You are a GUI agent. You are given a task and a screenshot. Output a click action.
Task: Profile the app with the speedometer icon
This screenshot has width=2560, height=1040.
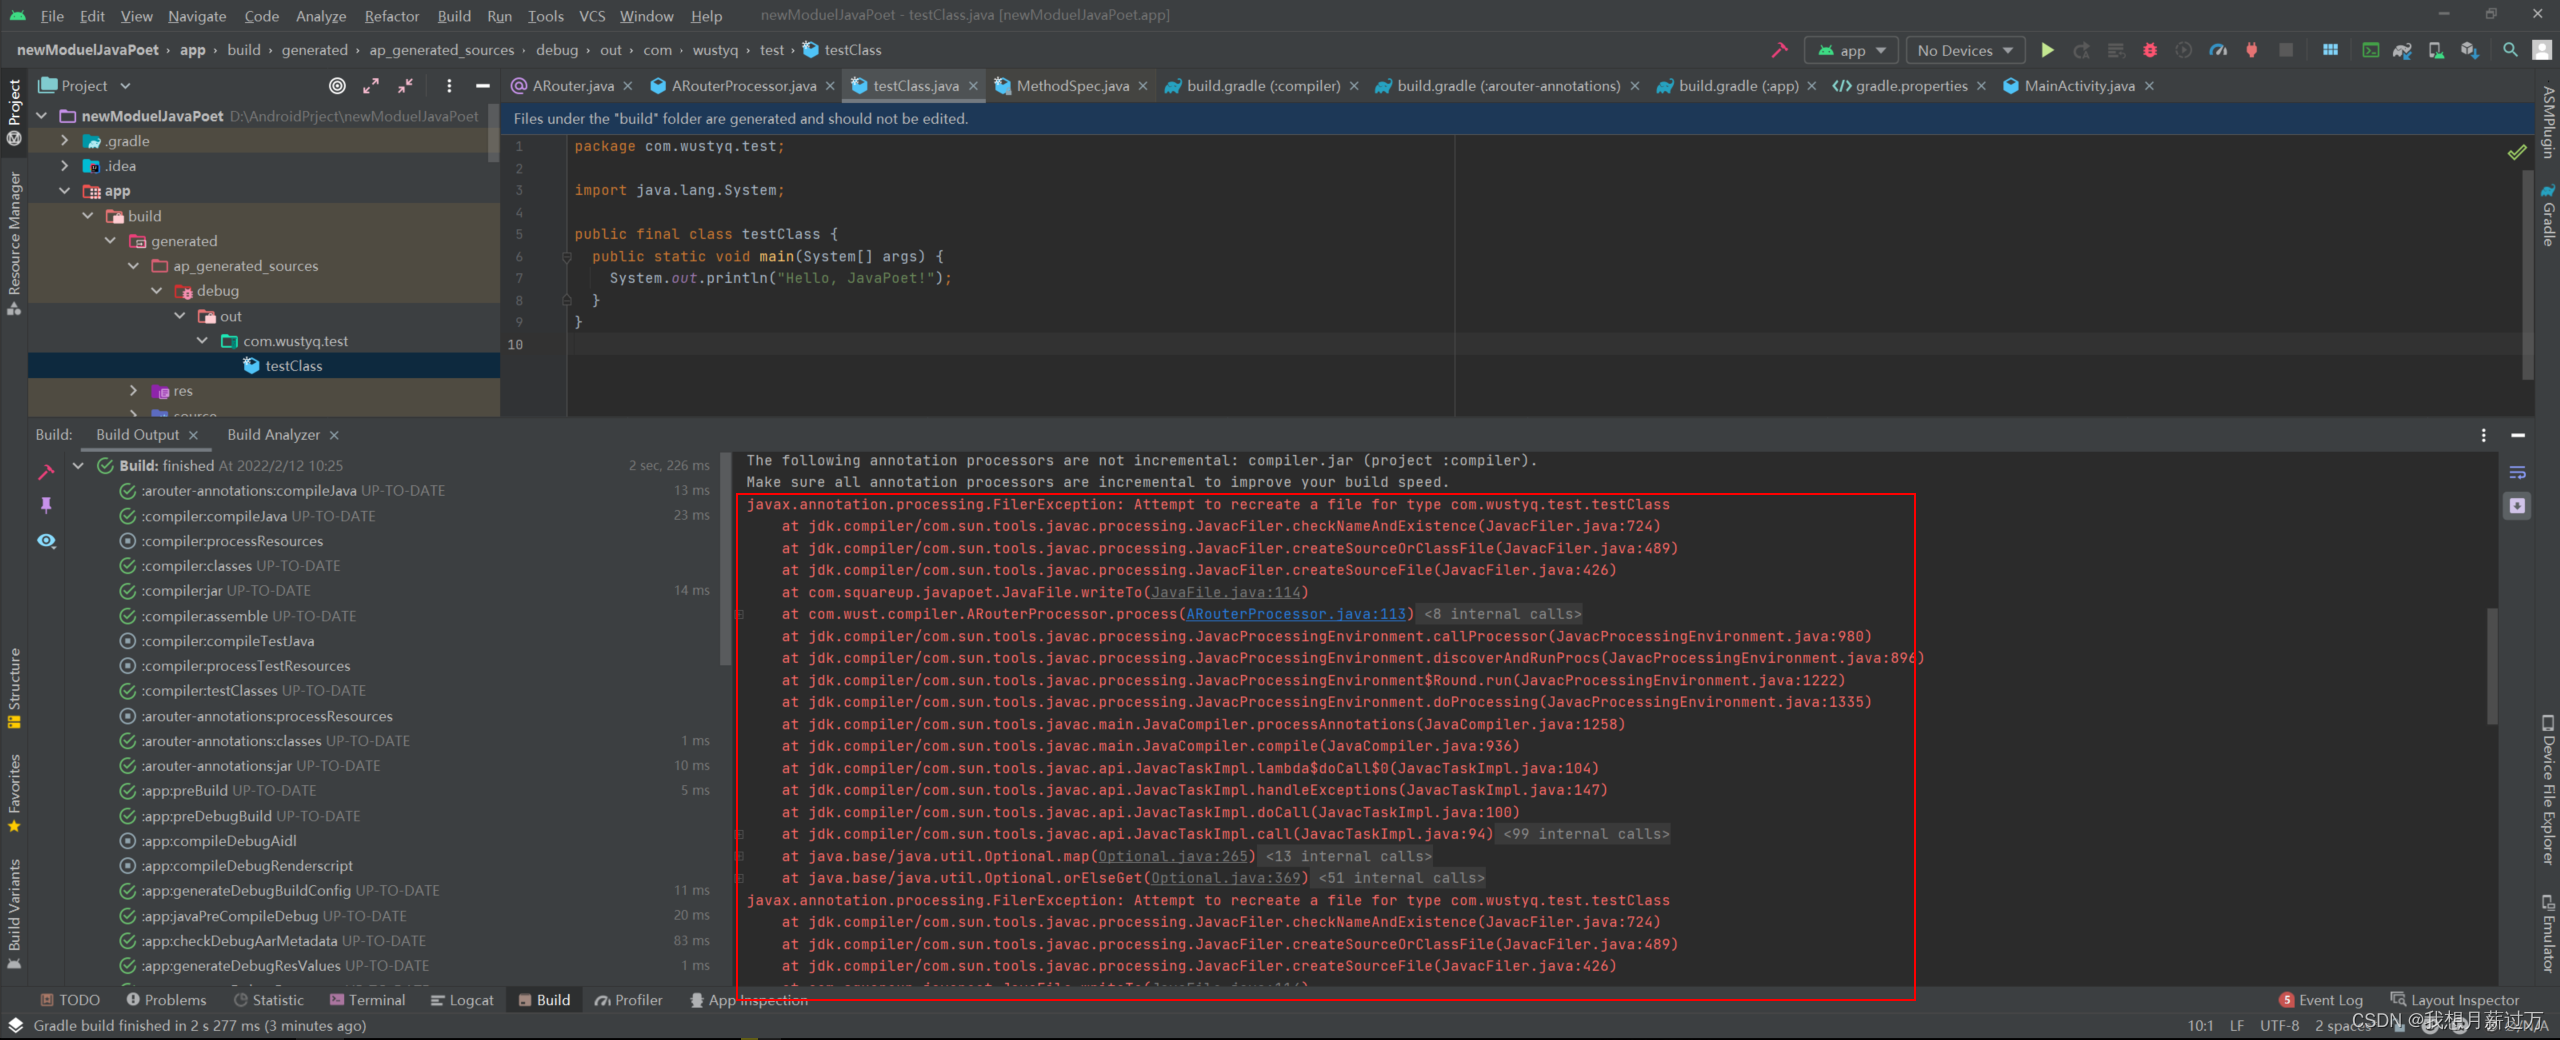[2219, 50]
